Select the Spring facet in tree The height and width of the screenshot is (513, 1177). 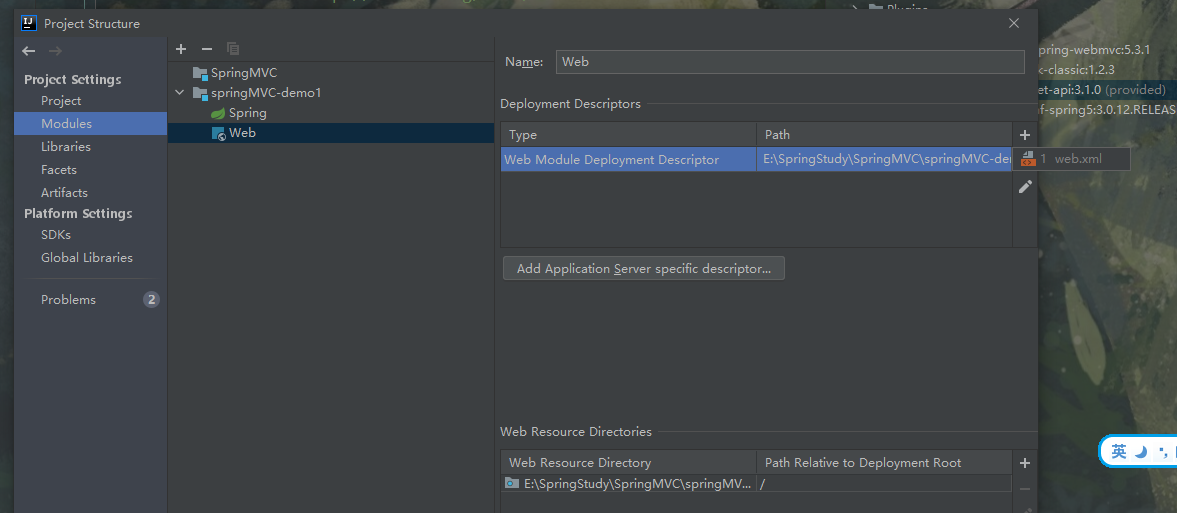[247, 113]
